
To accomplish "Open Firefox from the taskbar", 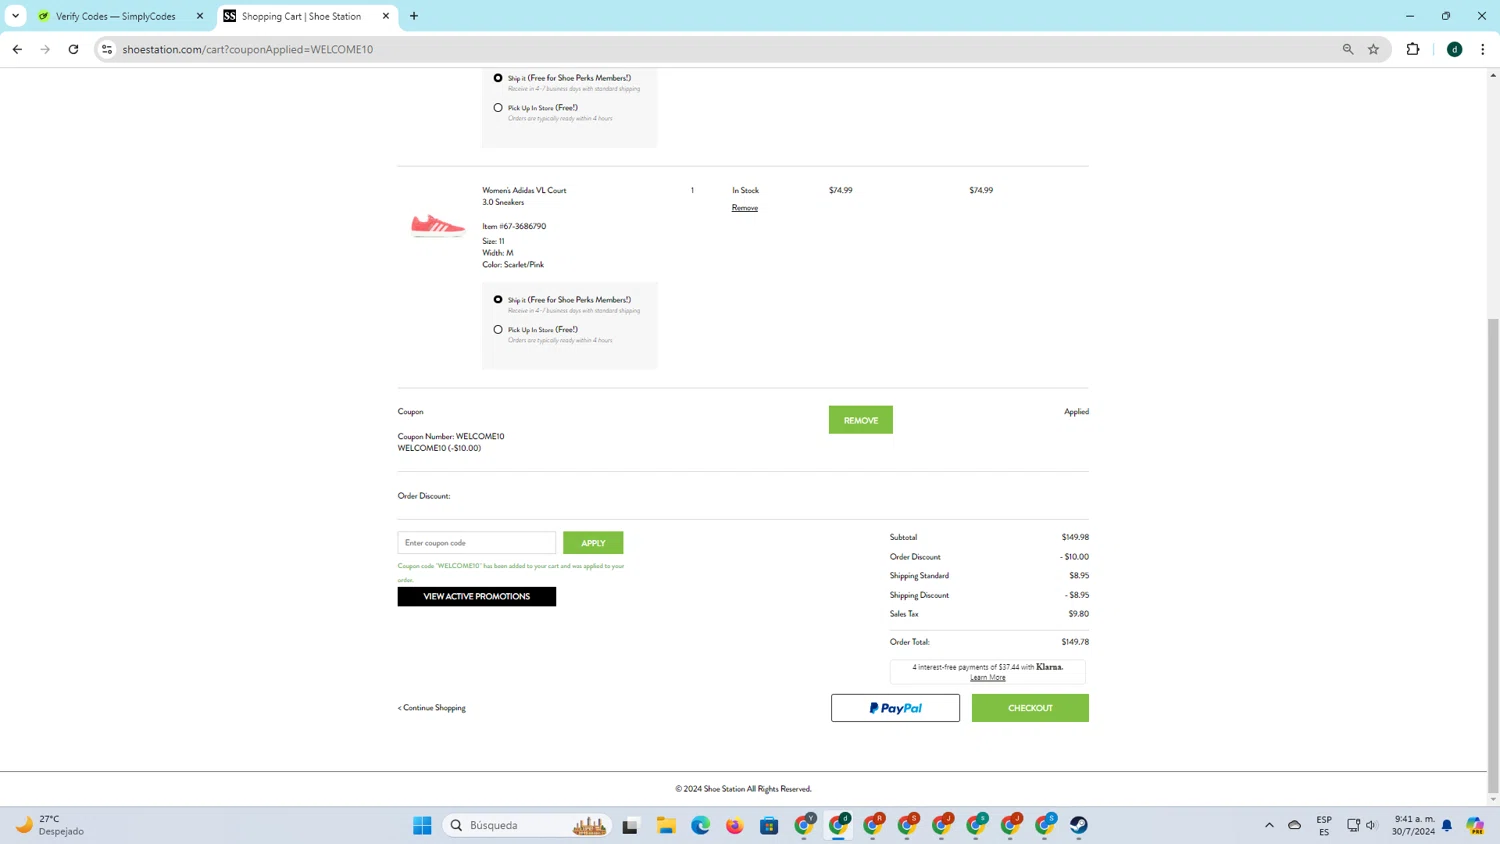I will 735,825.
